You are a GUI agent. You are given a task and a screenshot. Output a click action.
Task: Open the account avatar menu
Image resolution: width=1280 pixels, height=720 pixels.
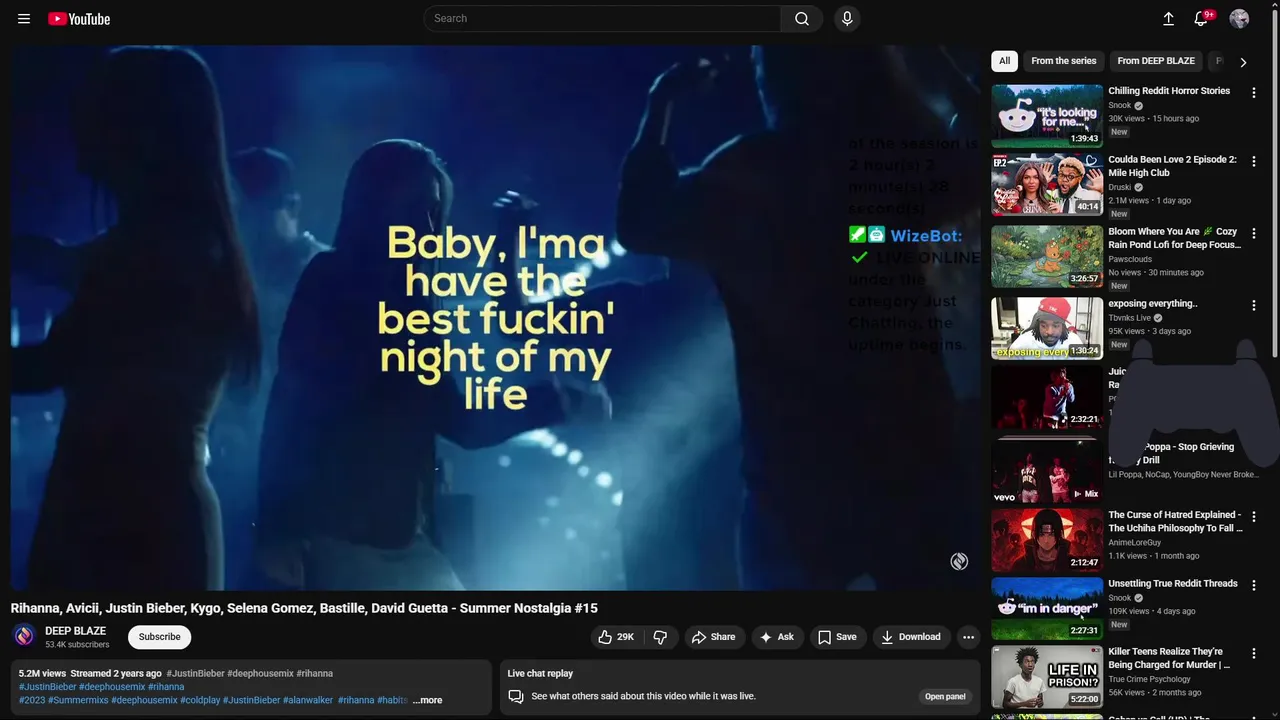[1239, 19]
